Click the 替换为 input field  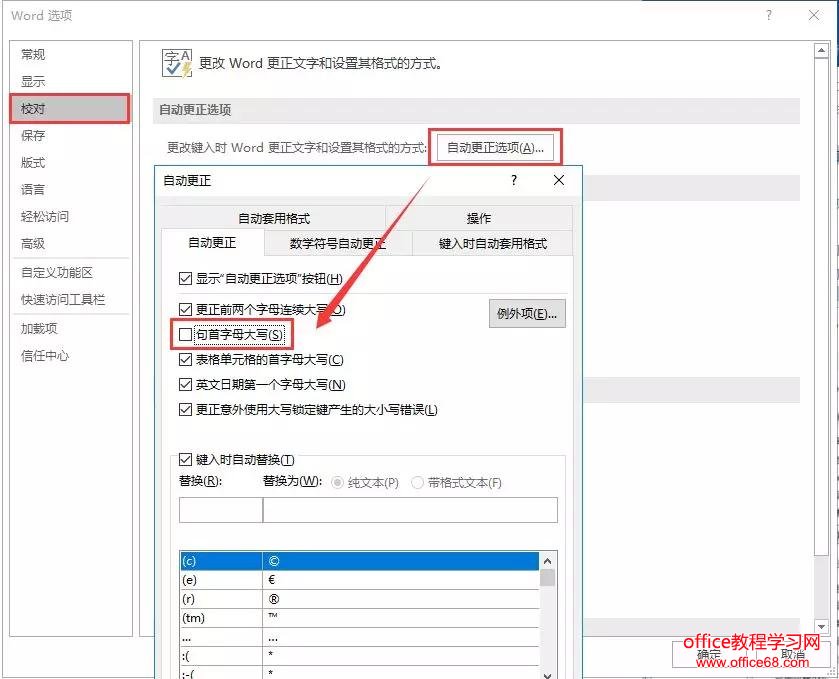click(x=410, y=510)
